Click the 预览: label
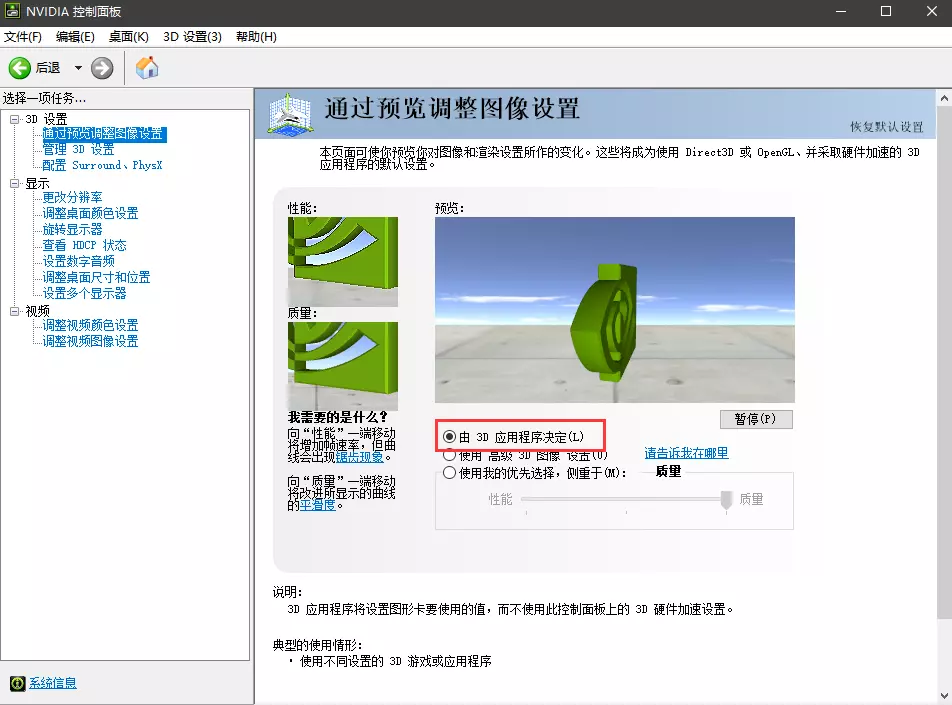952x705 pixels. coord(450,208)
